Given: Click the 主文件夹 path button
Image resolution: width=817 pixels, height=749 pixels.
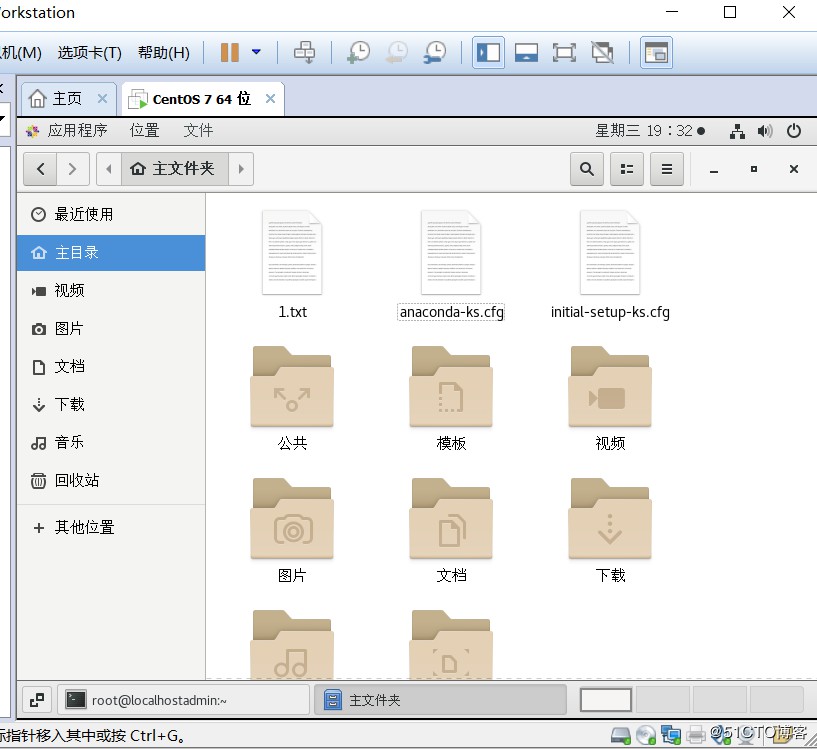Looking at the screenshot, I should 175,169.
